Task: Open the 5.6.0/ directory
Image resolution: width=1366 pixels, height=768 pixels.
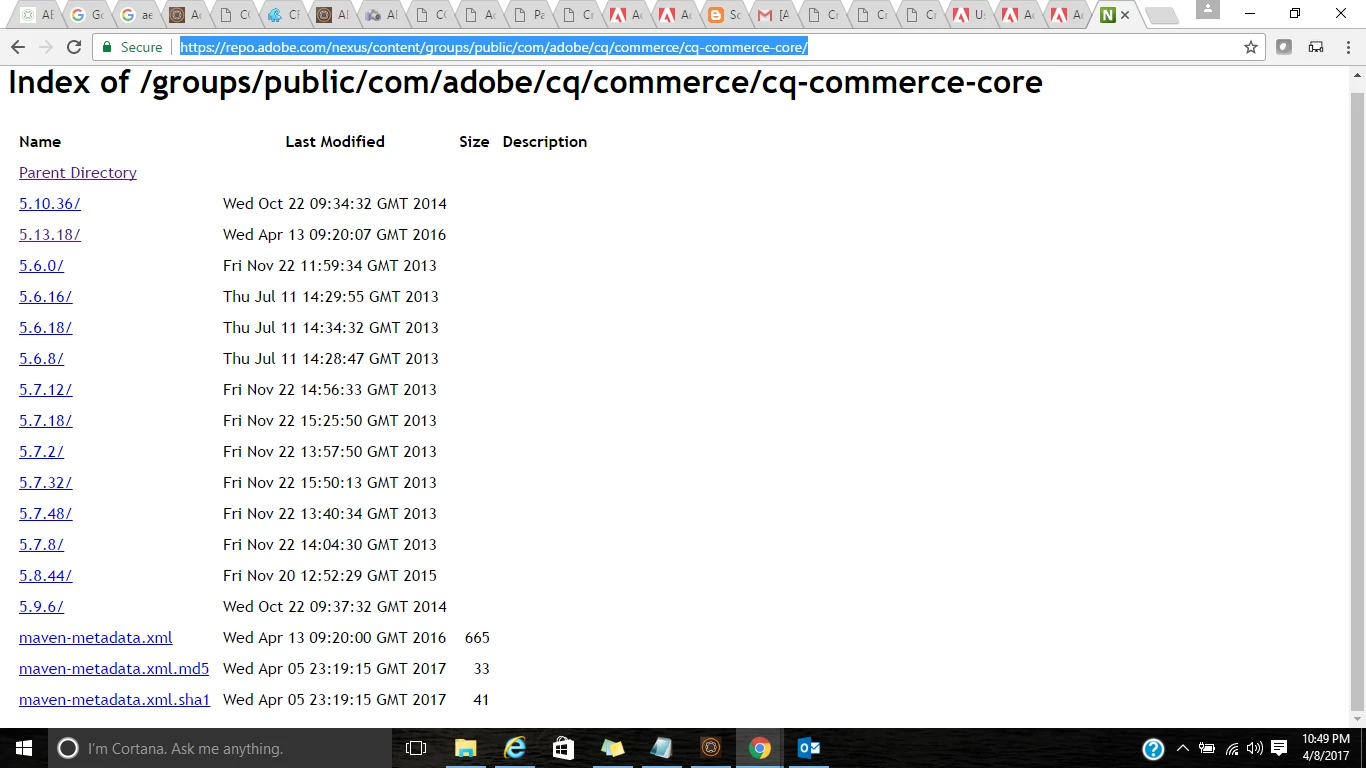Action: (x=41, y=266)
